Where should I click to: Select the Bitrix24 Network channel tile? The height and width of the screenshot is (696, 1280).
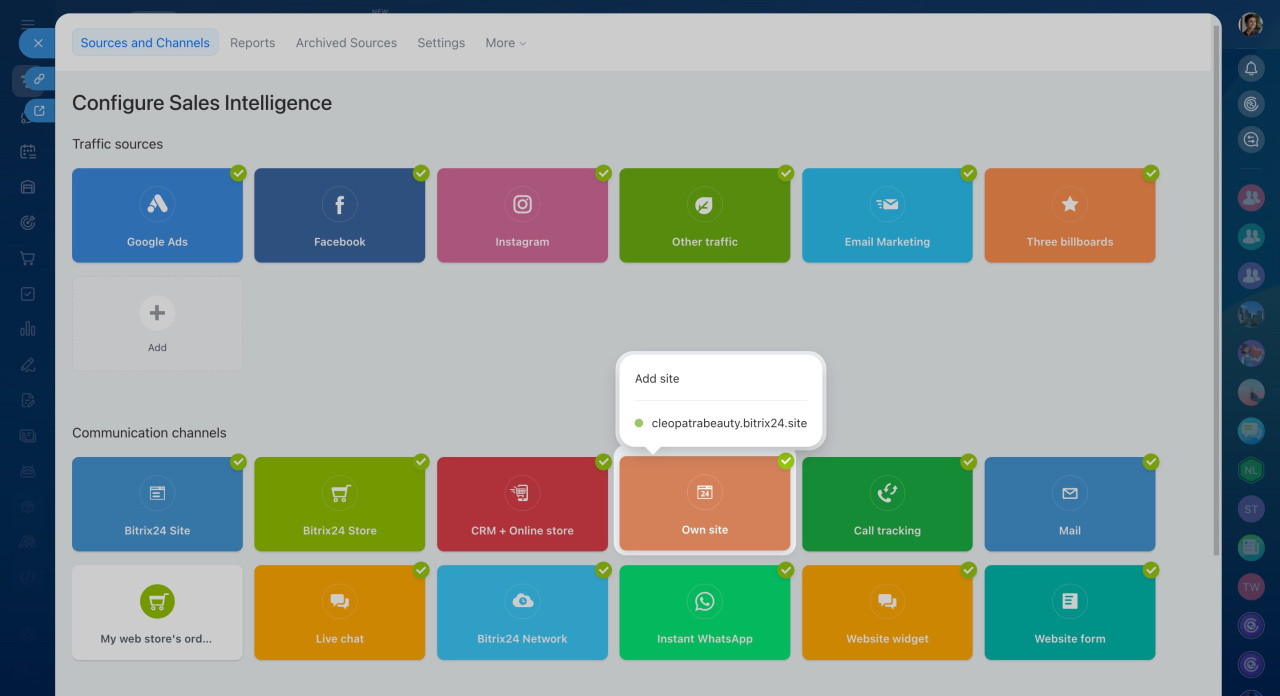point(522,612)
